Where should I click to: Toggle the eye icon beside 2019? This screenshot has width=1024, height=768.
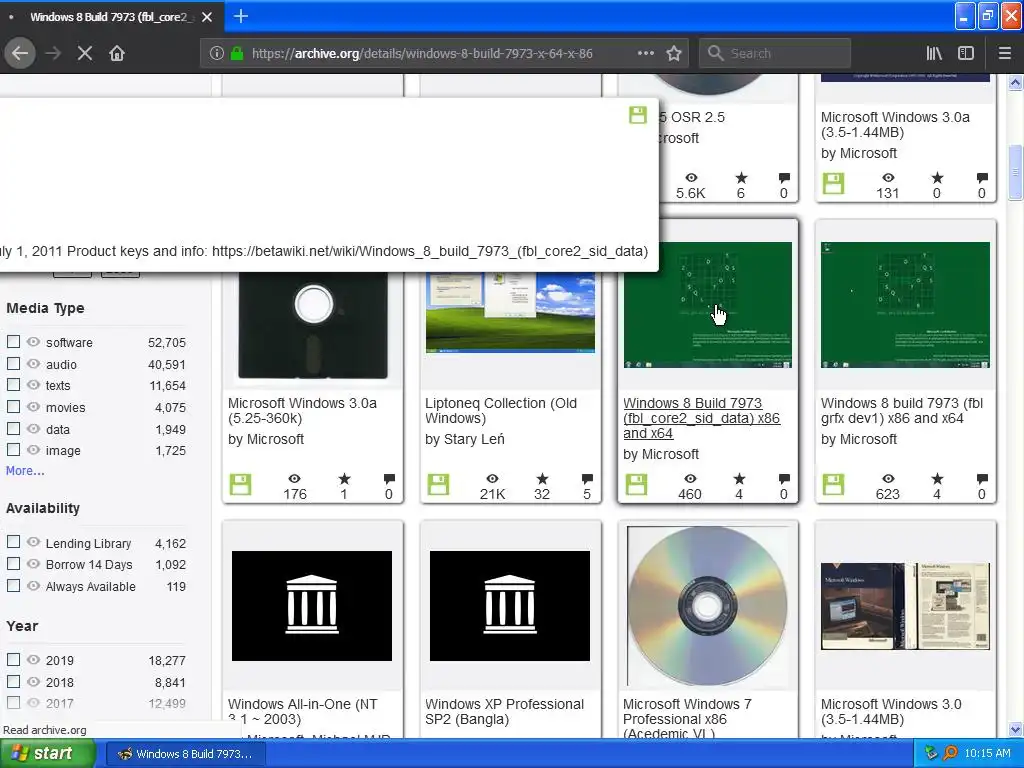(x=33, y=660)
